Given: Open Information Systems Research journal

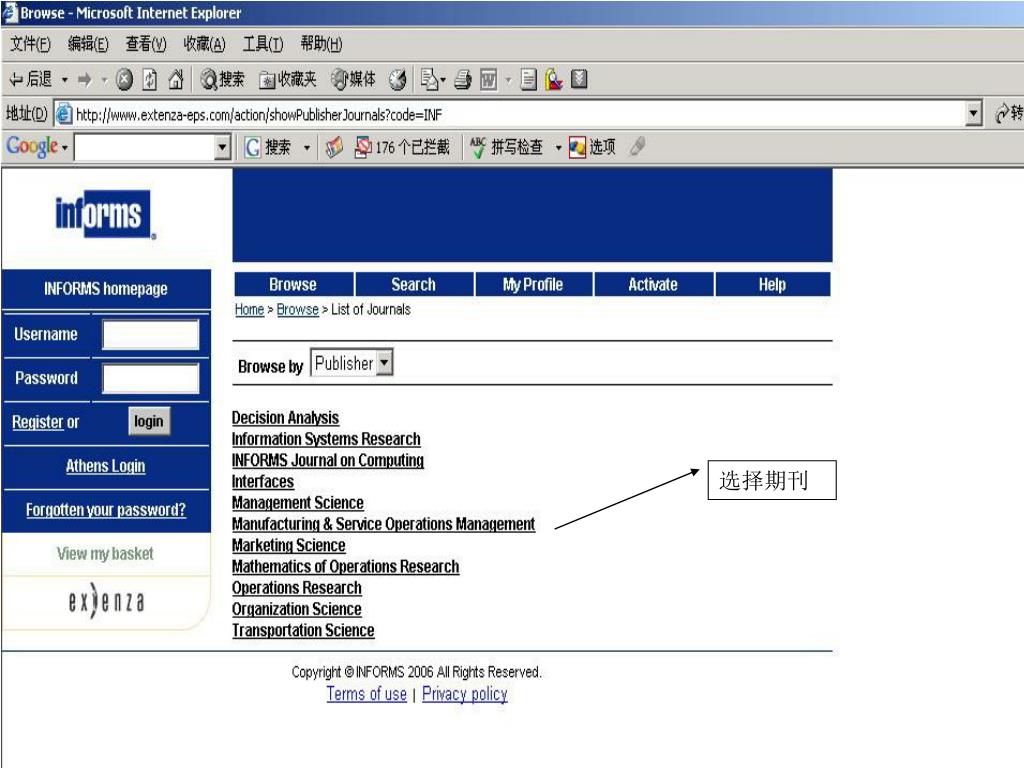Looking at the screenshot, I should pyautogui.click(x=326, y=439).
